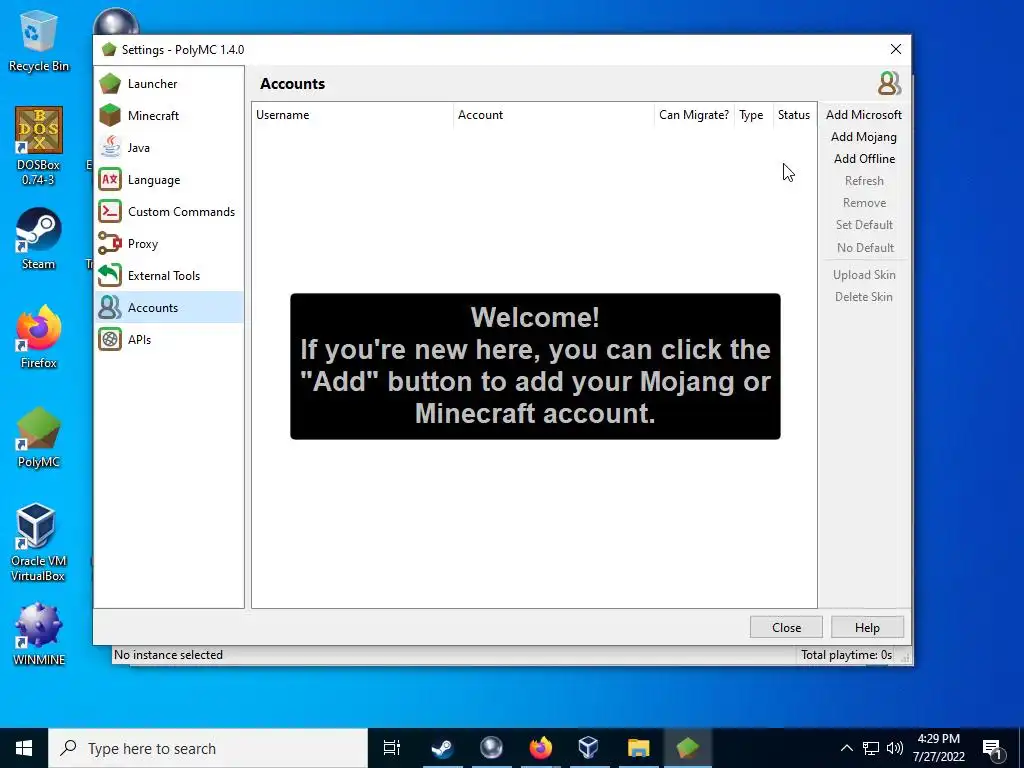Click the Custom Commands terminal icon

(110, 212)
